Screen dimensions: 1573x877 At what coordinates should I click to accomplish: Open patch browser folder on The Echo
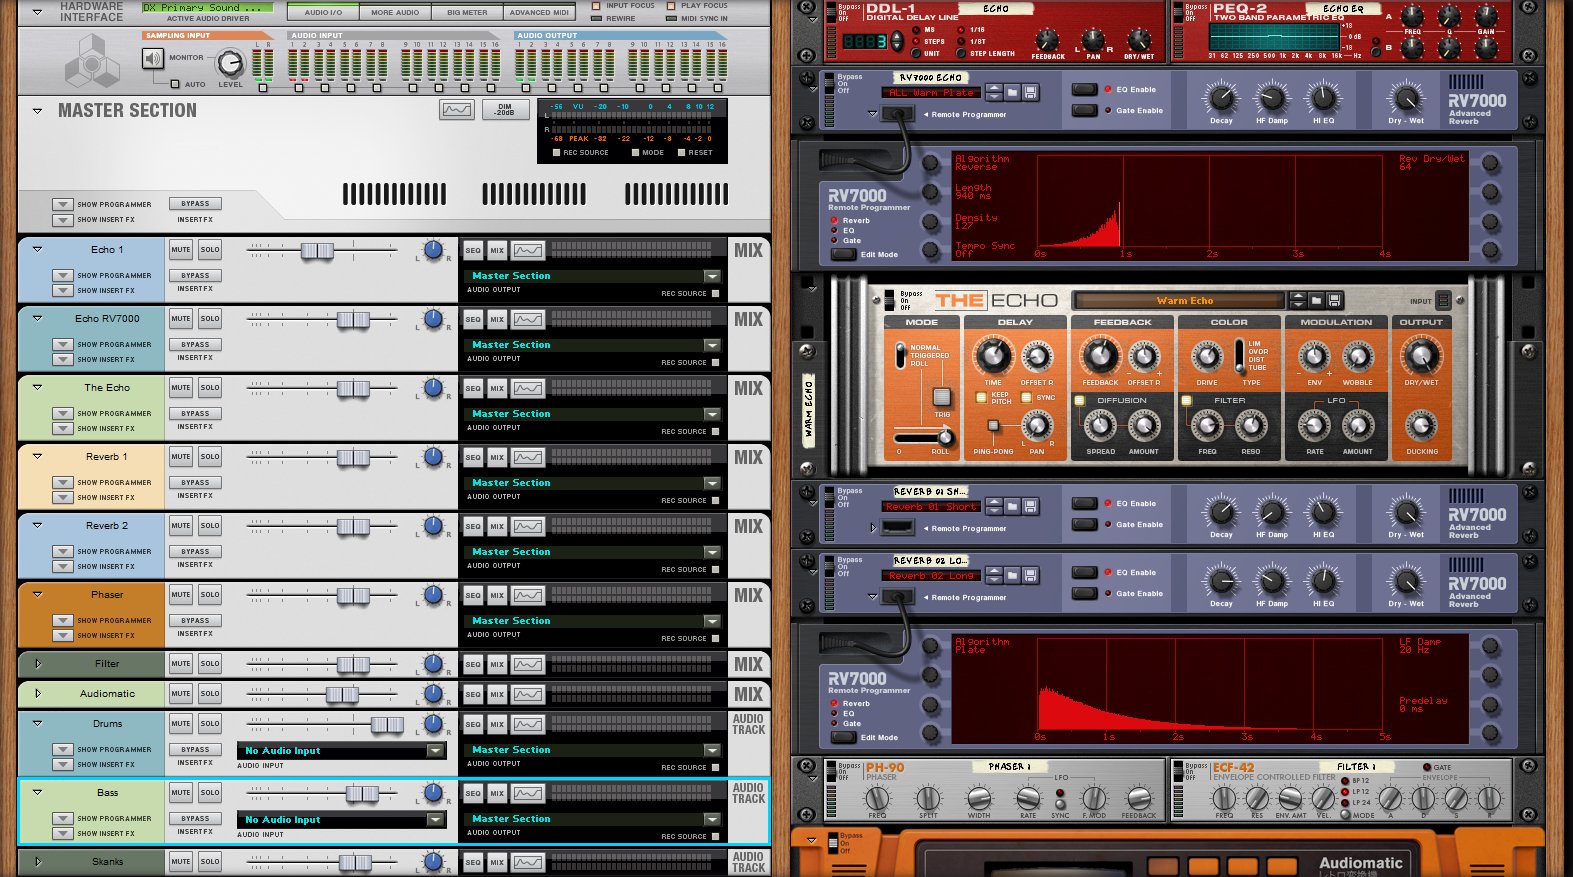(x=1317, y=300)
